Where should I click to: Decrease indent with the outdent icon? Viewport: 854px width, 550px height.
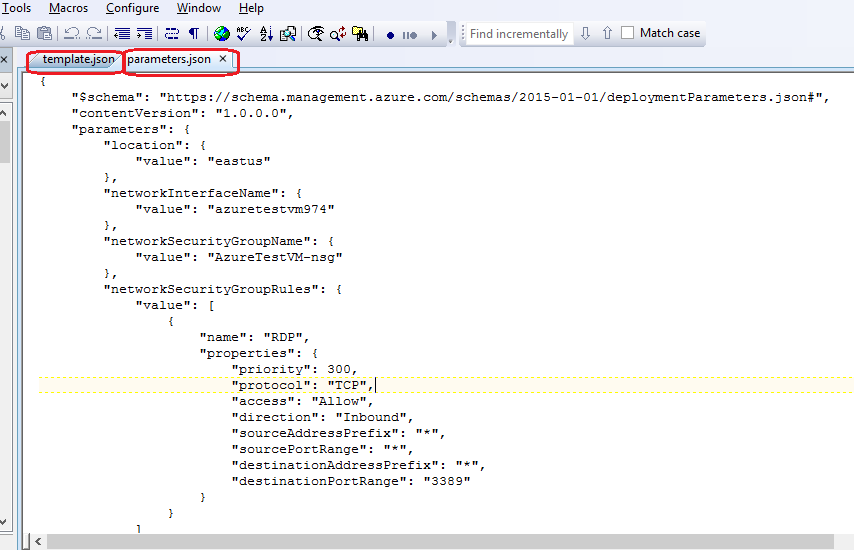(121, 34)
